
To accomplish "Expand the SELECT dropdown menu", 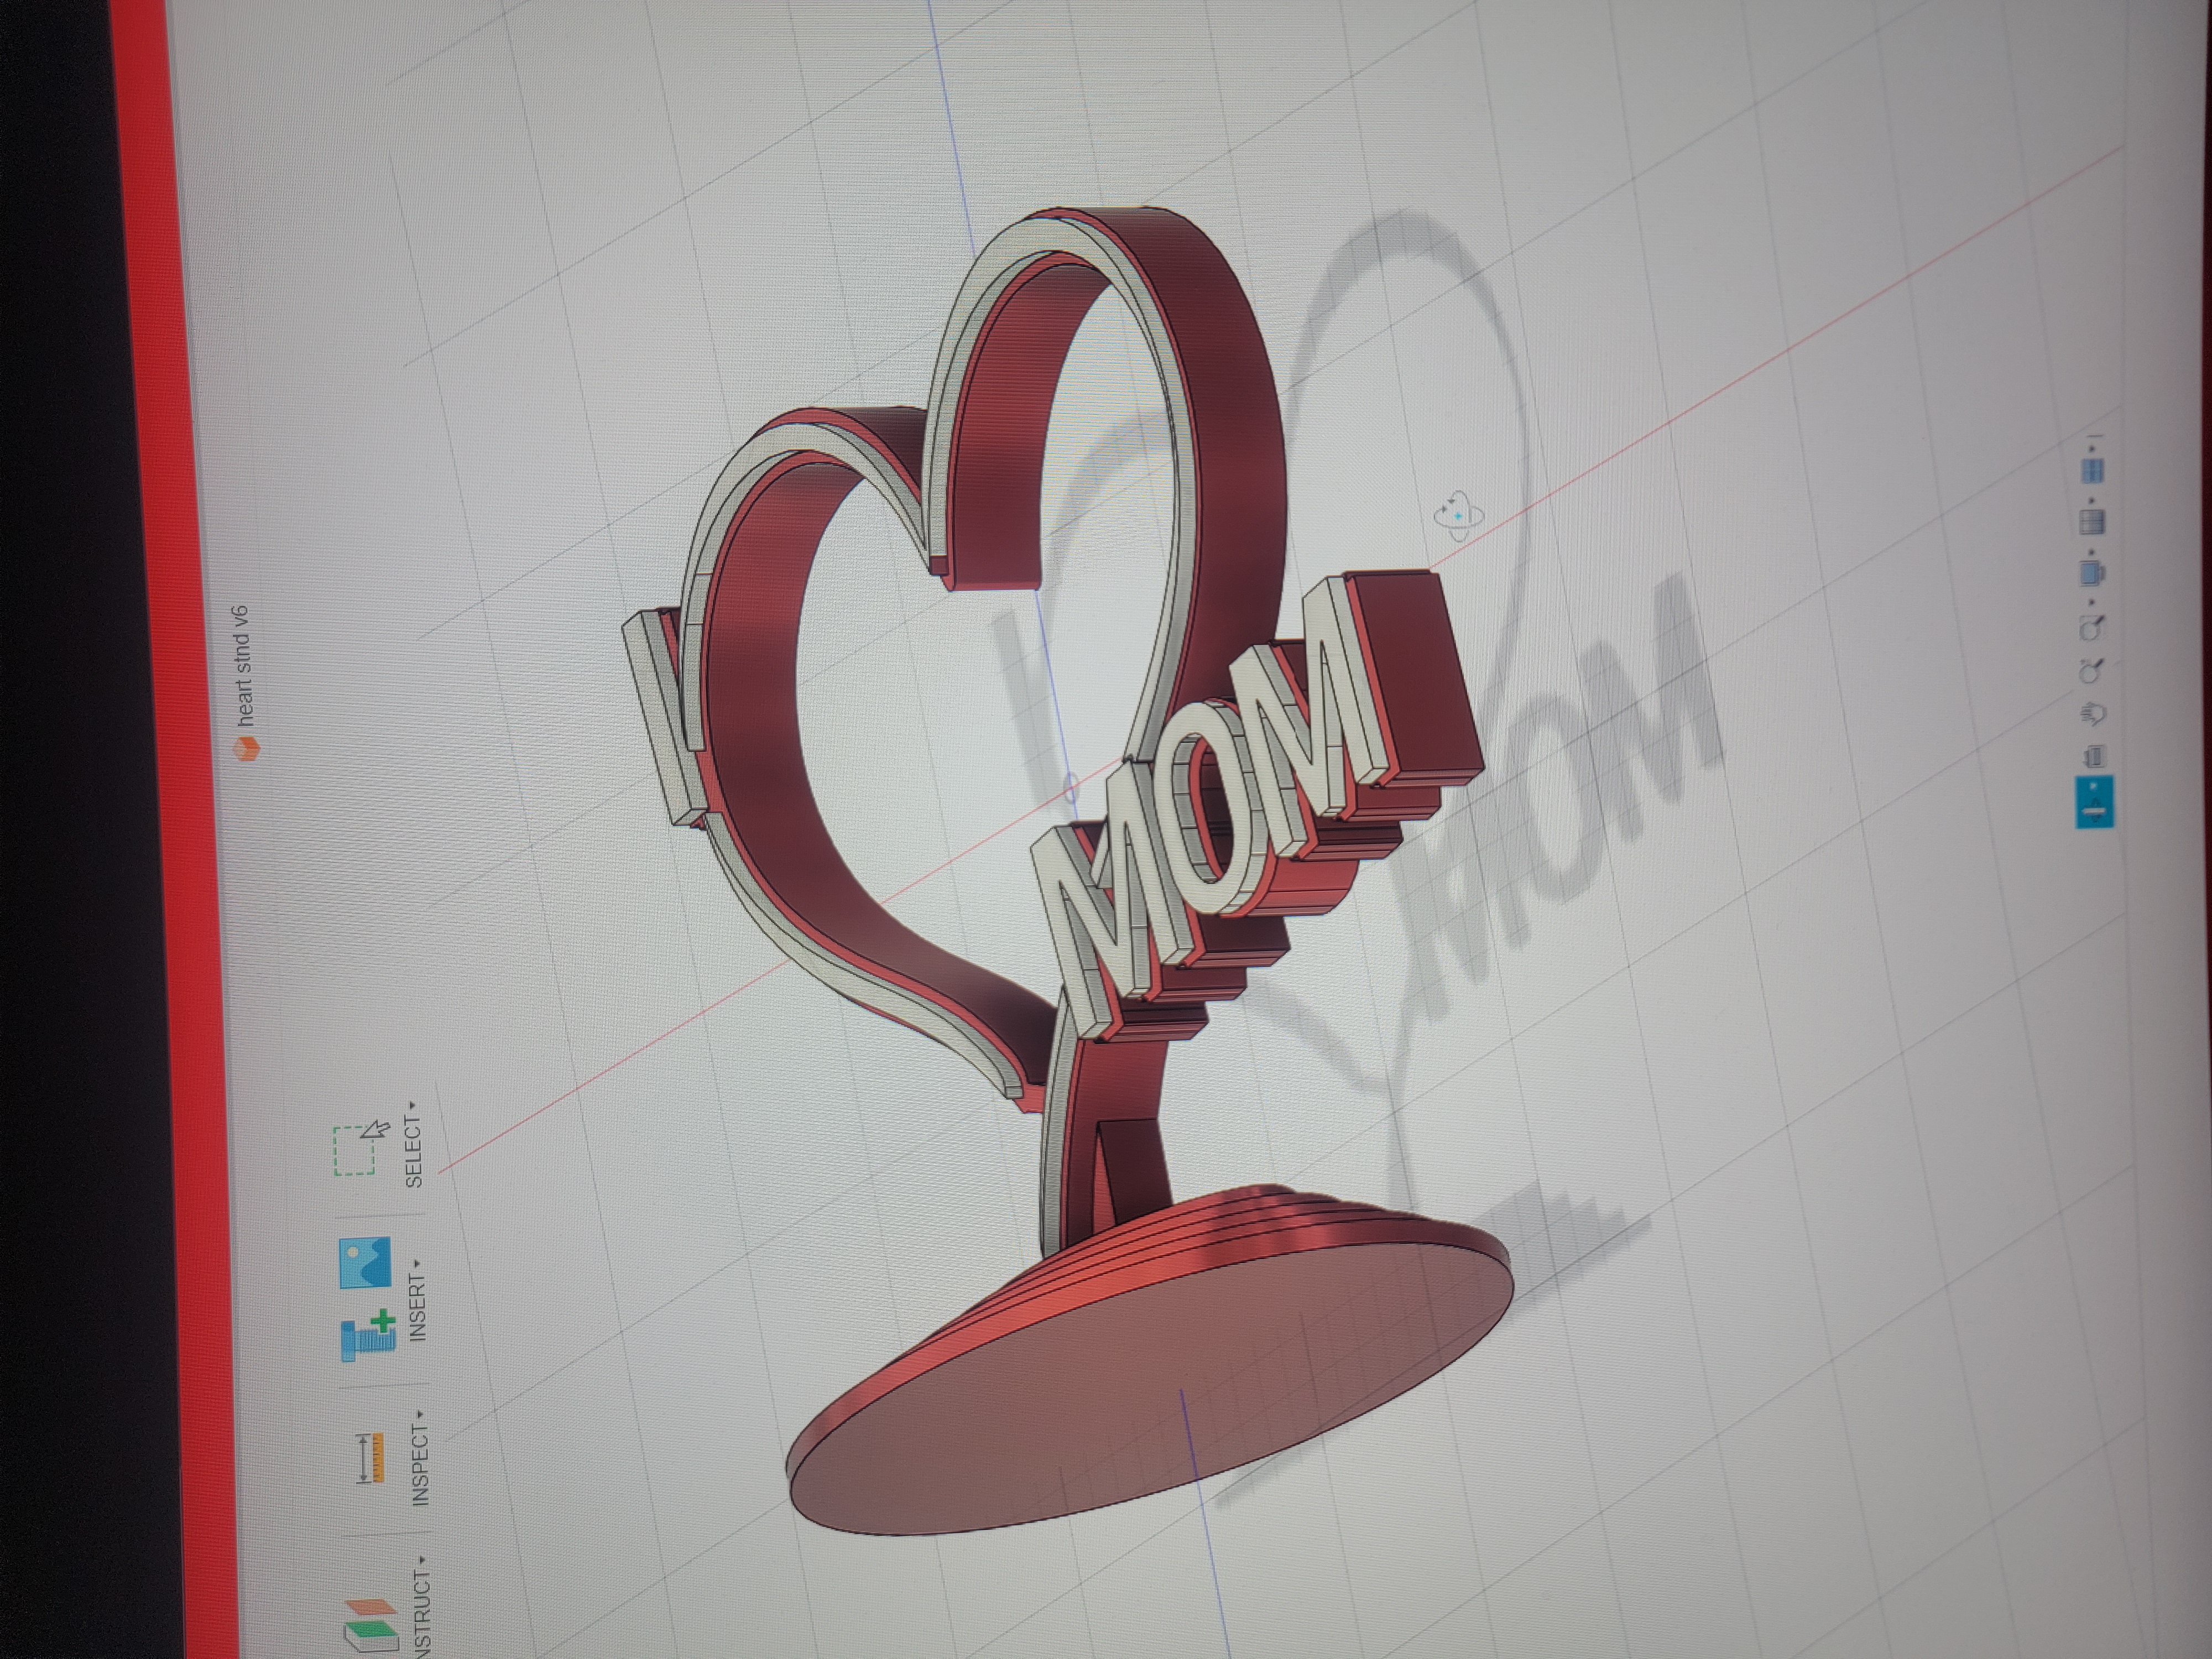I will 413,1150.
